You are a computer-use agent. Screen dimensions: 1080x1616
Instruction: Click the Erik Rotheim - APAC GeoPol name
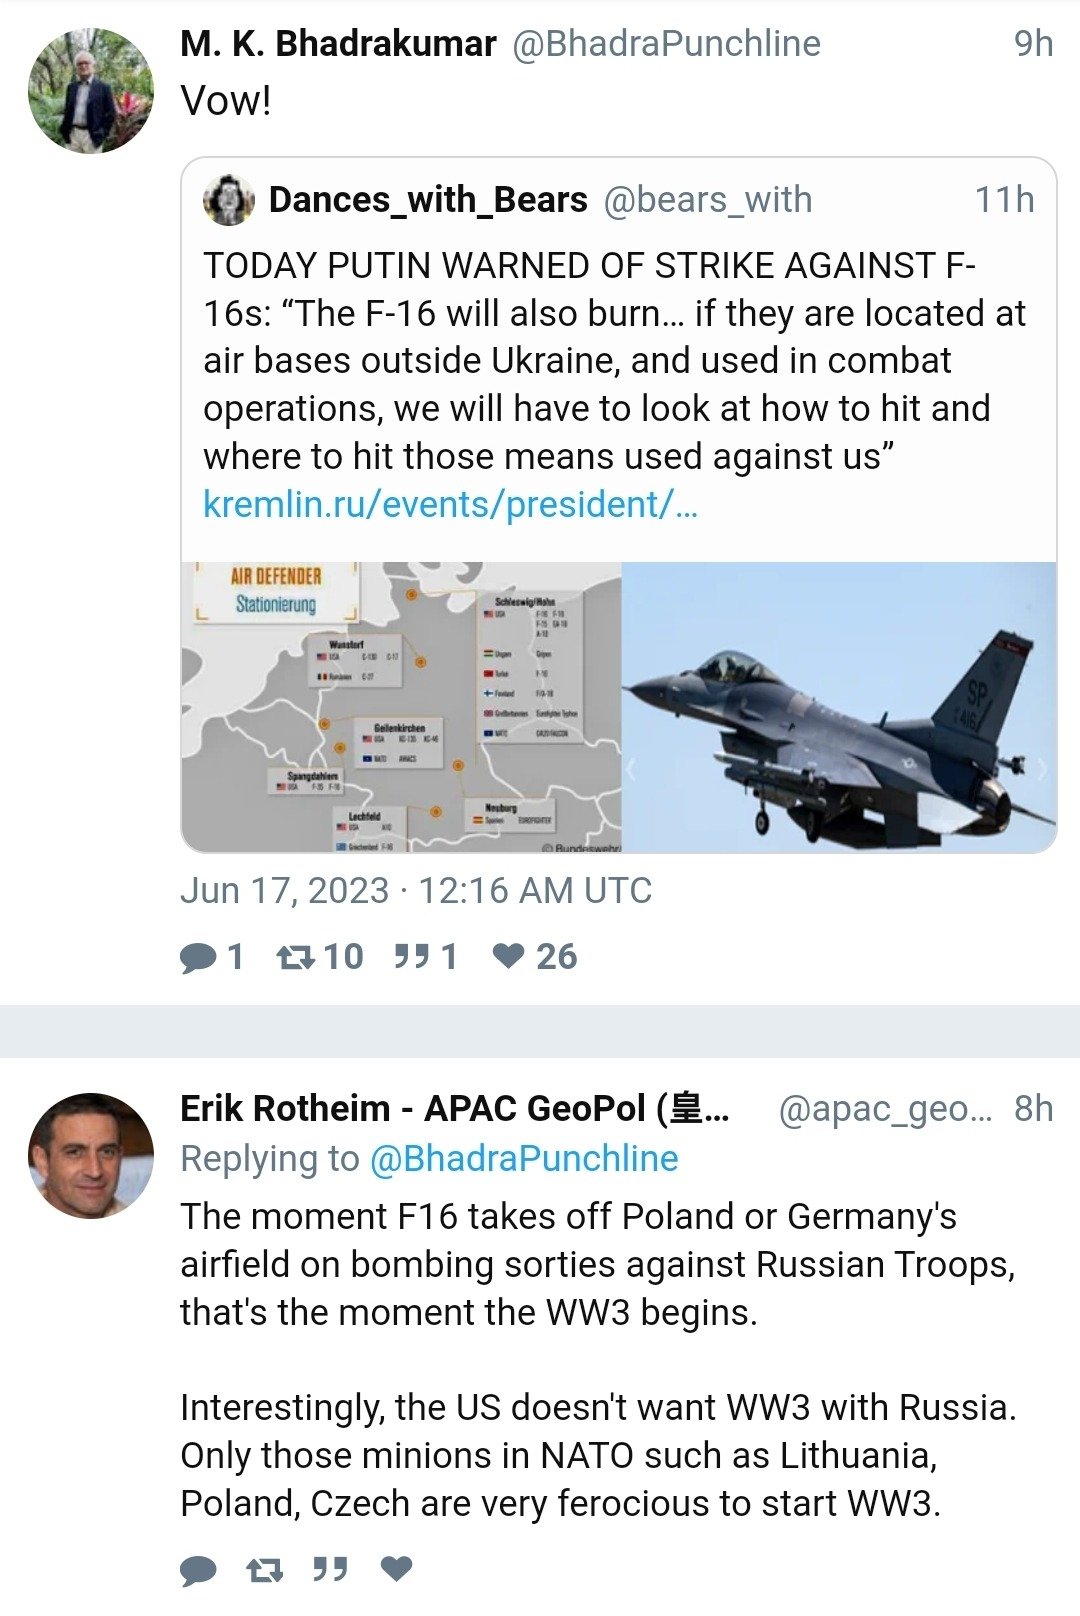pos(454,1109)
